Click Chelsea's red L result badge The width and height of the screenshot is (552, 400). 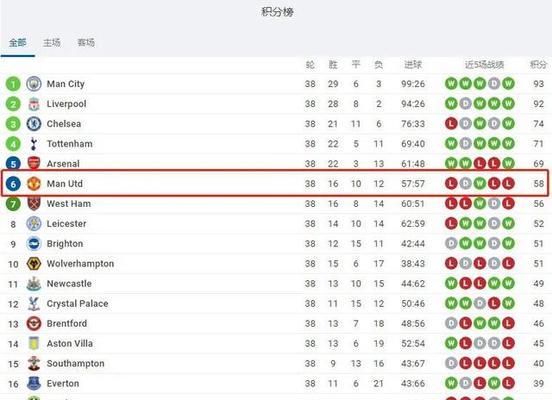pos(451,124)
